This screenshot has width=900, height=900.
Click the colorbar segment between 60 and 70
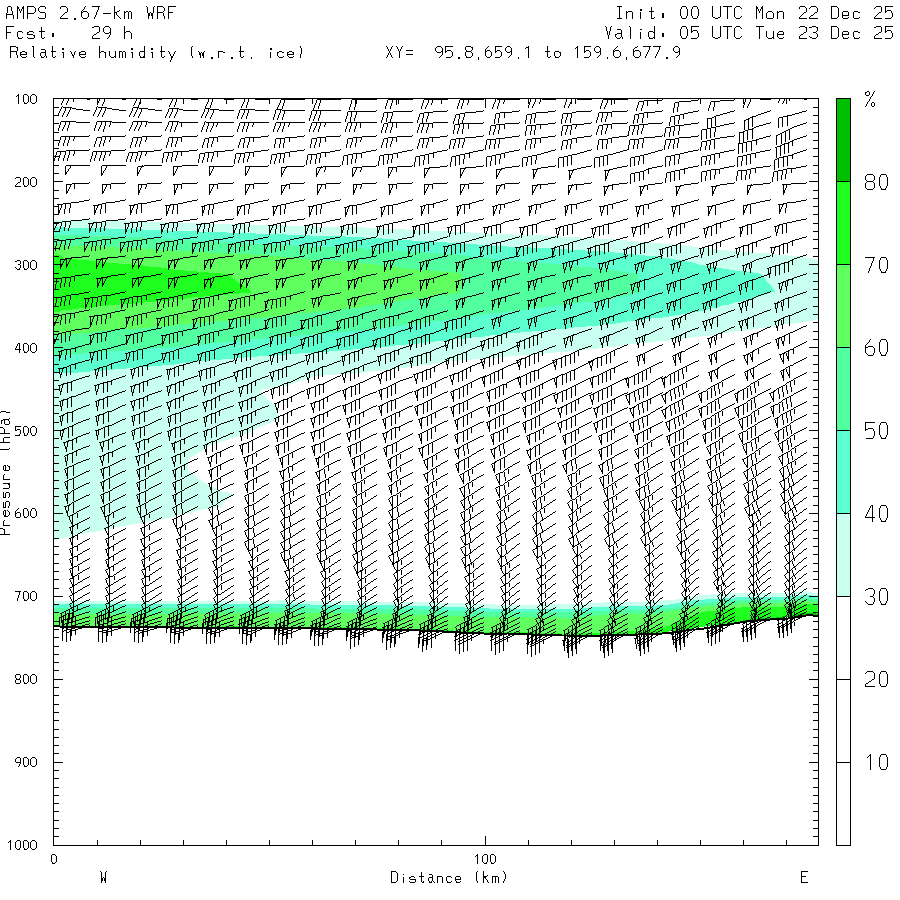click(x=843, y=306)
